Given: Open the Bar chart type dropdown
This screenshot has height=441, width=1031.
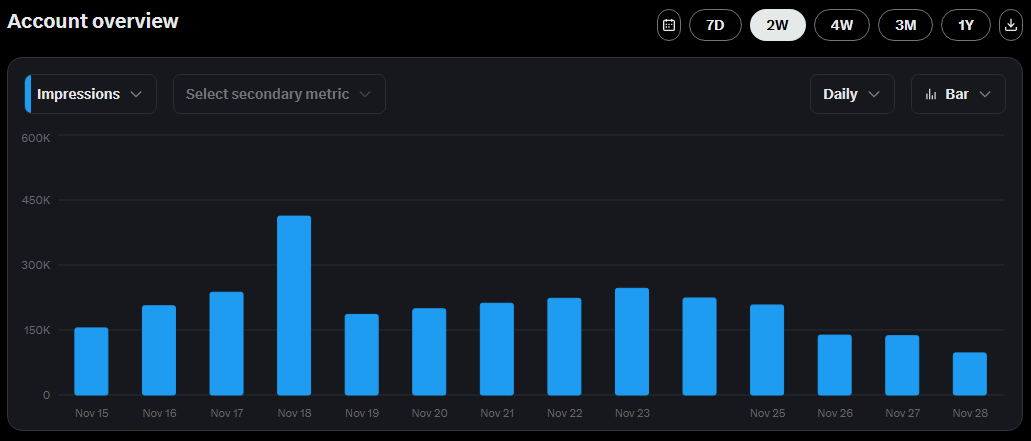Looking at the screenshot, I should 958,94.
